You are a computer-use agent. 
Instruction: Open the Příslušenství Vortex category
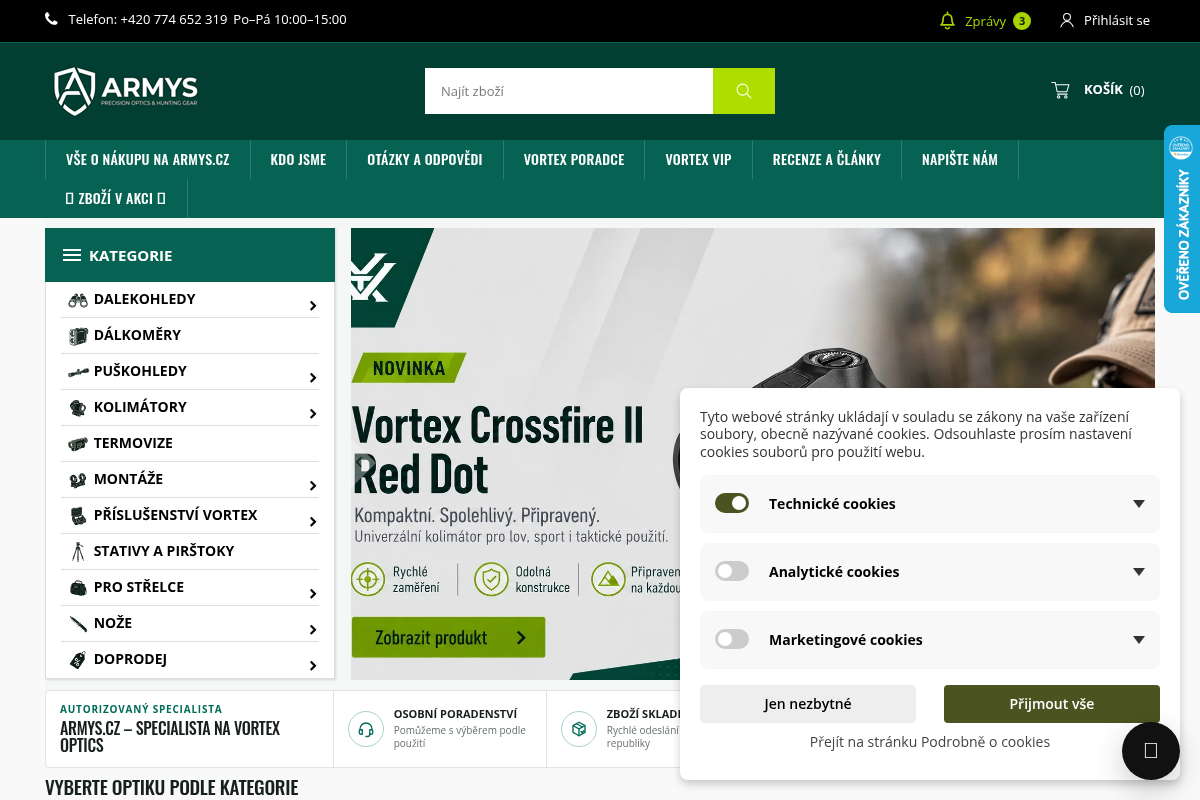(x=176, y=515)
